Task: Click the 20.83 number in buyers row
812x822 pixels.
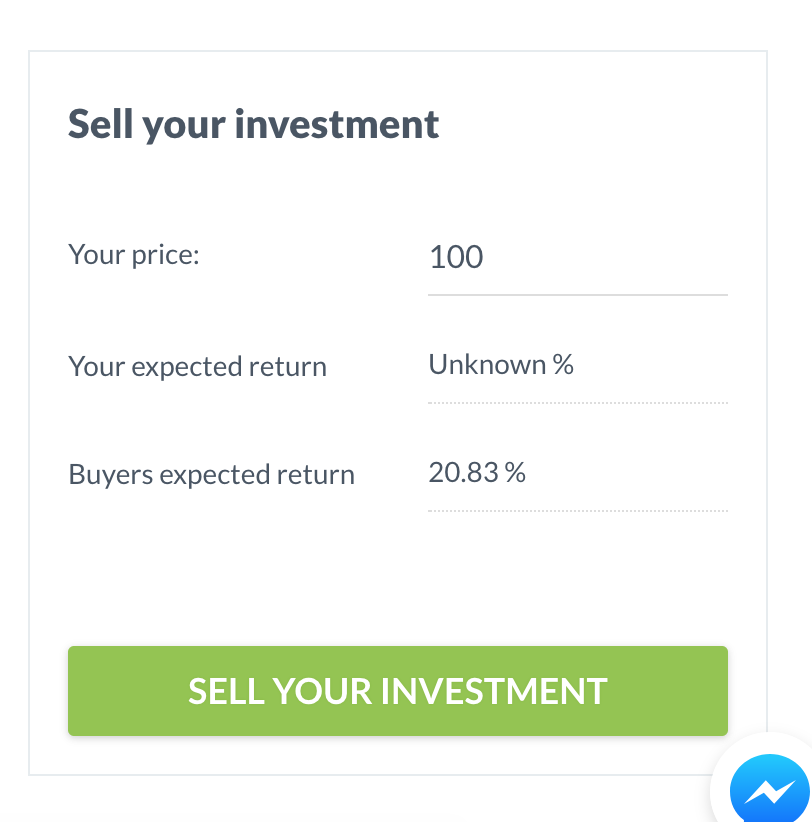Action: 463,472
